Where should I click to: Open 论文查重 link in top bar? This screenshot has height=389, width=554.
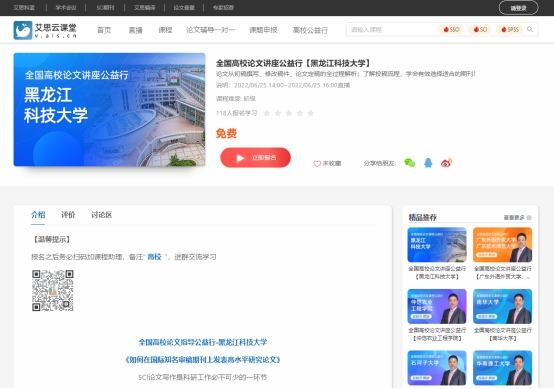point(184,8)
